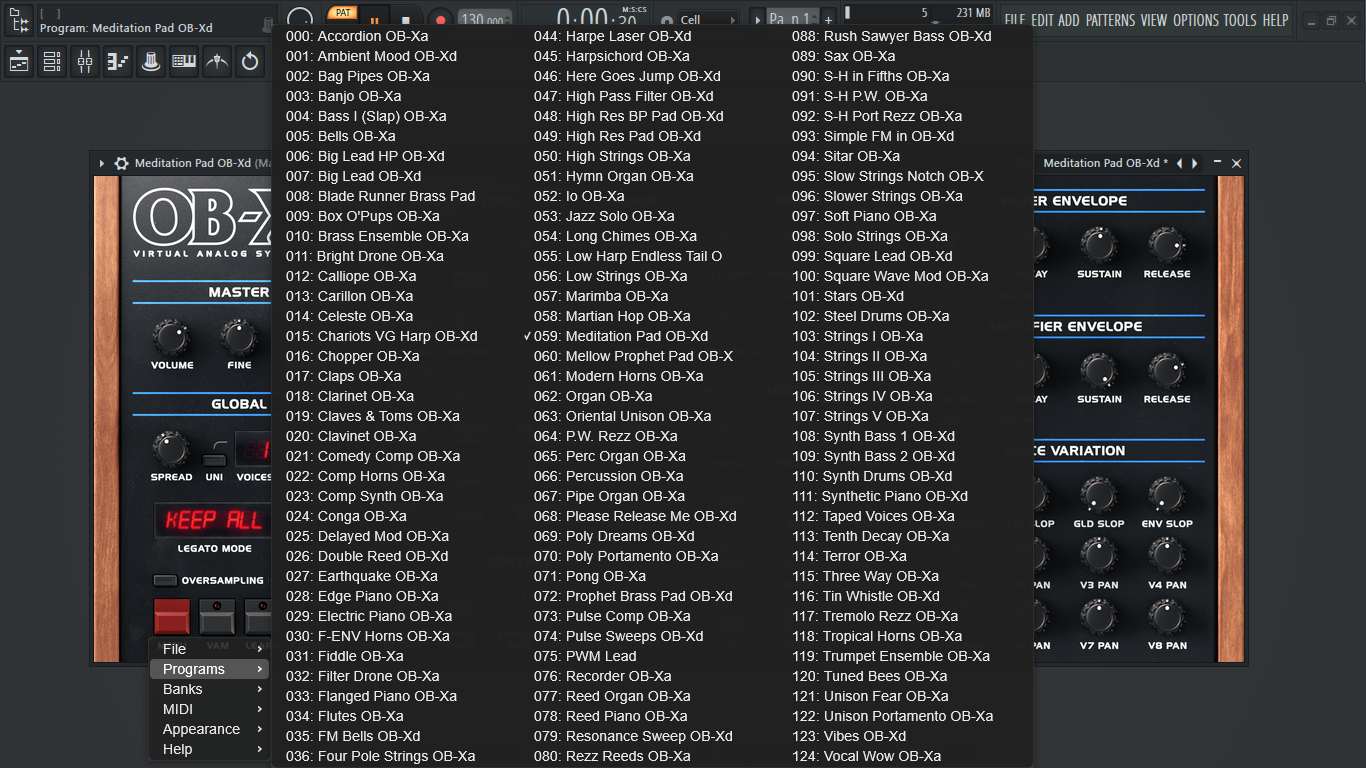Image resolution: width=1366 pixels, height=768 pixels.
Task: Open the Playlist view icon
Action: coord(19,62)
